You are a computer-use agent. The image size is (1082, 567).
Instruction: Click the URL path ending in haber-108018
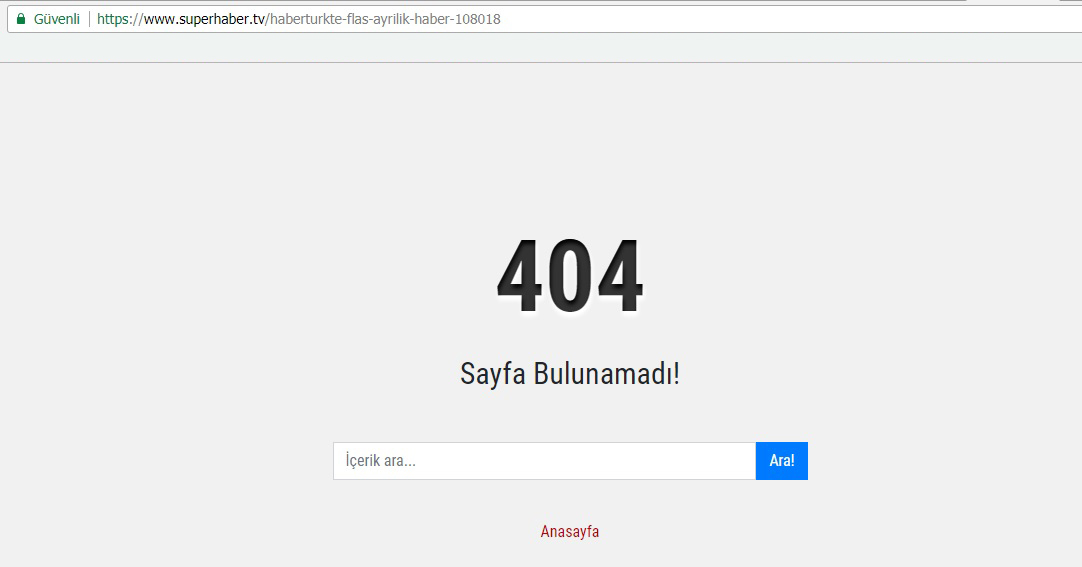[x=384, y=19]
